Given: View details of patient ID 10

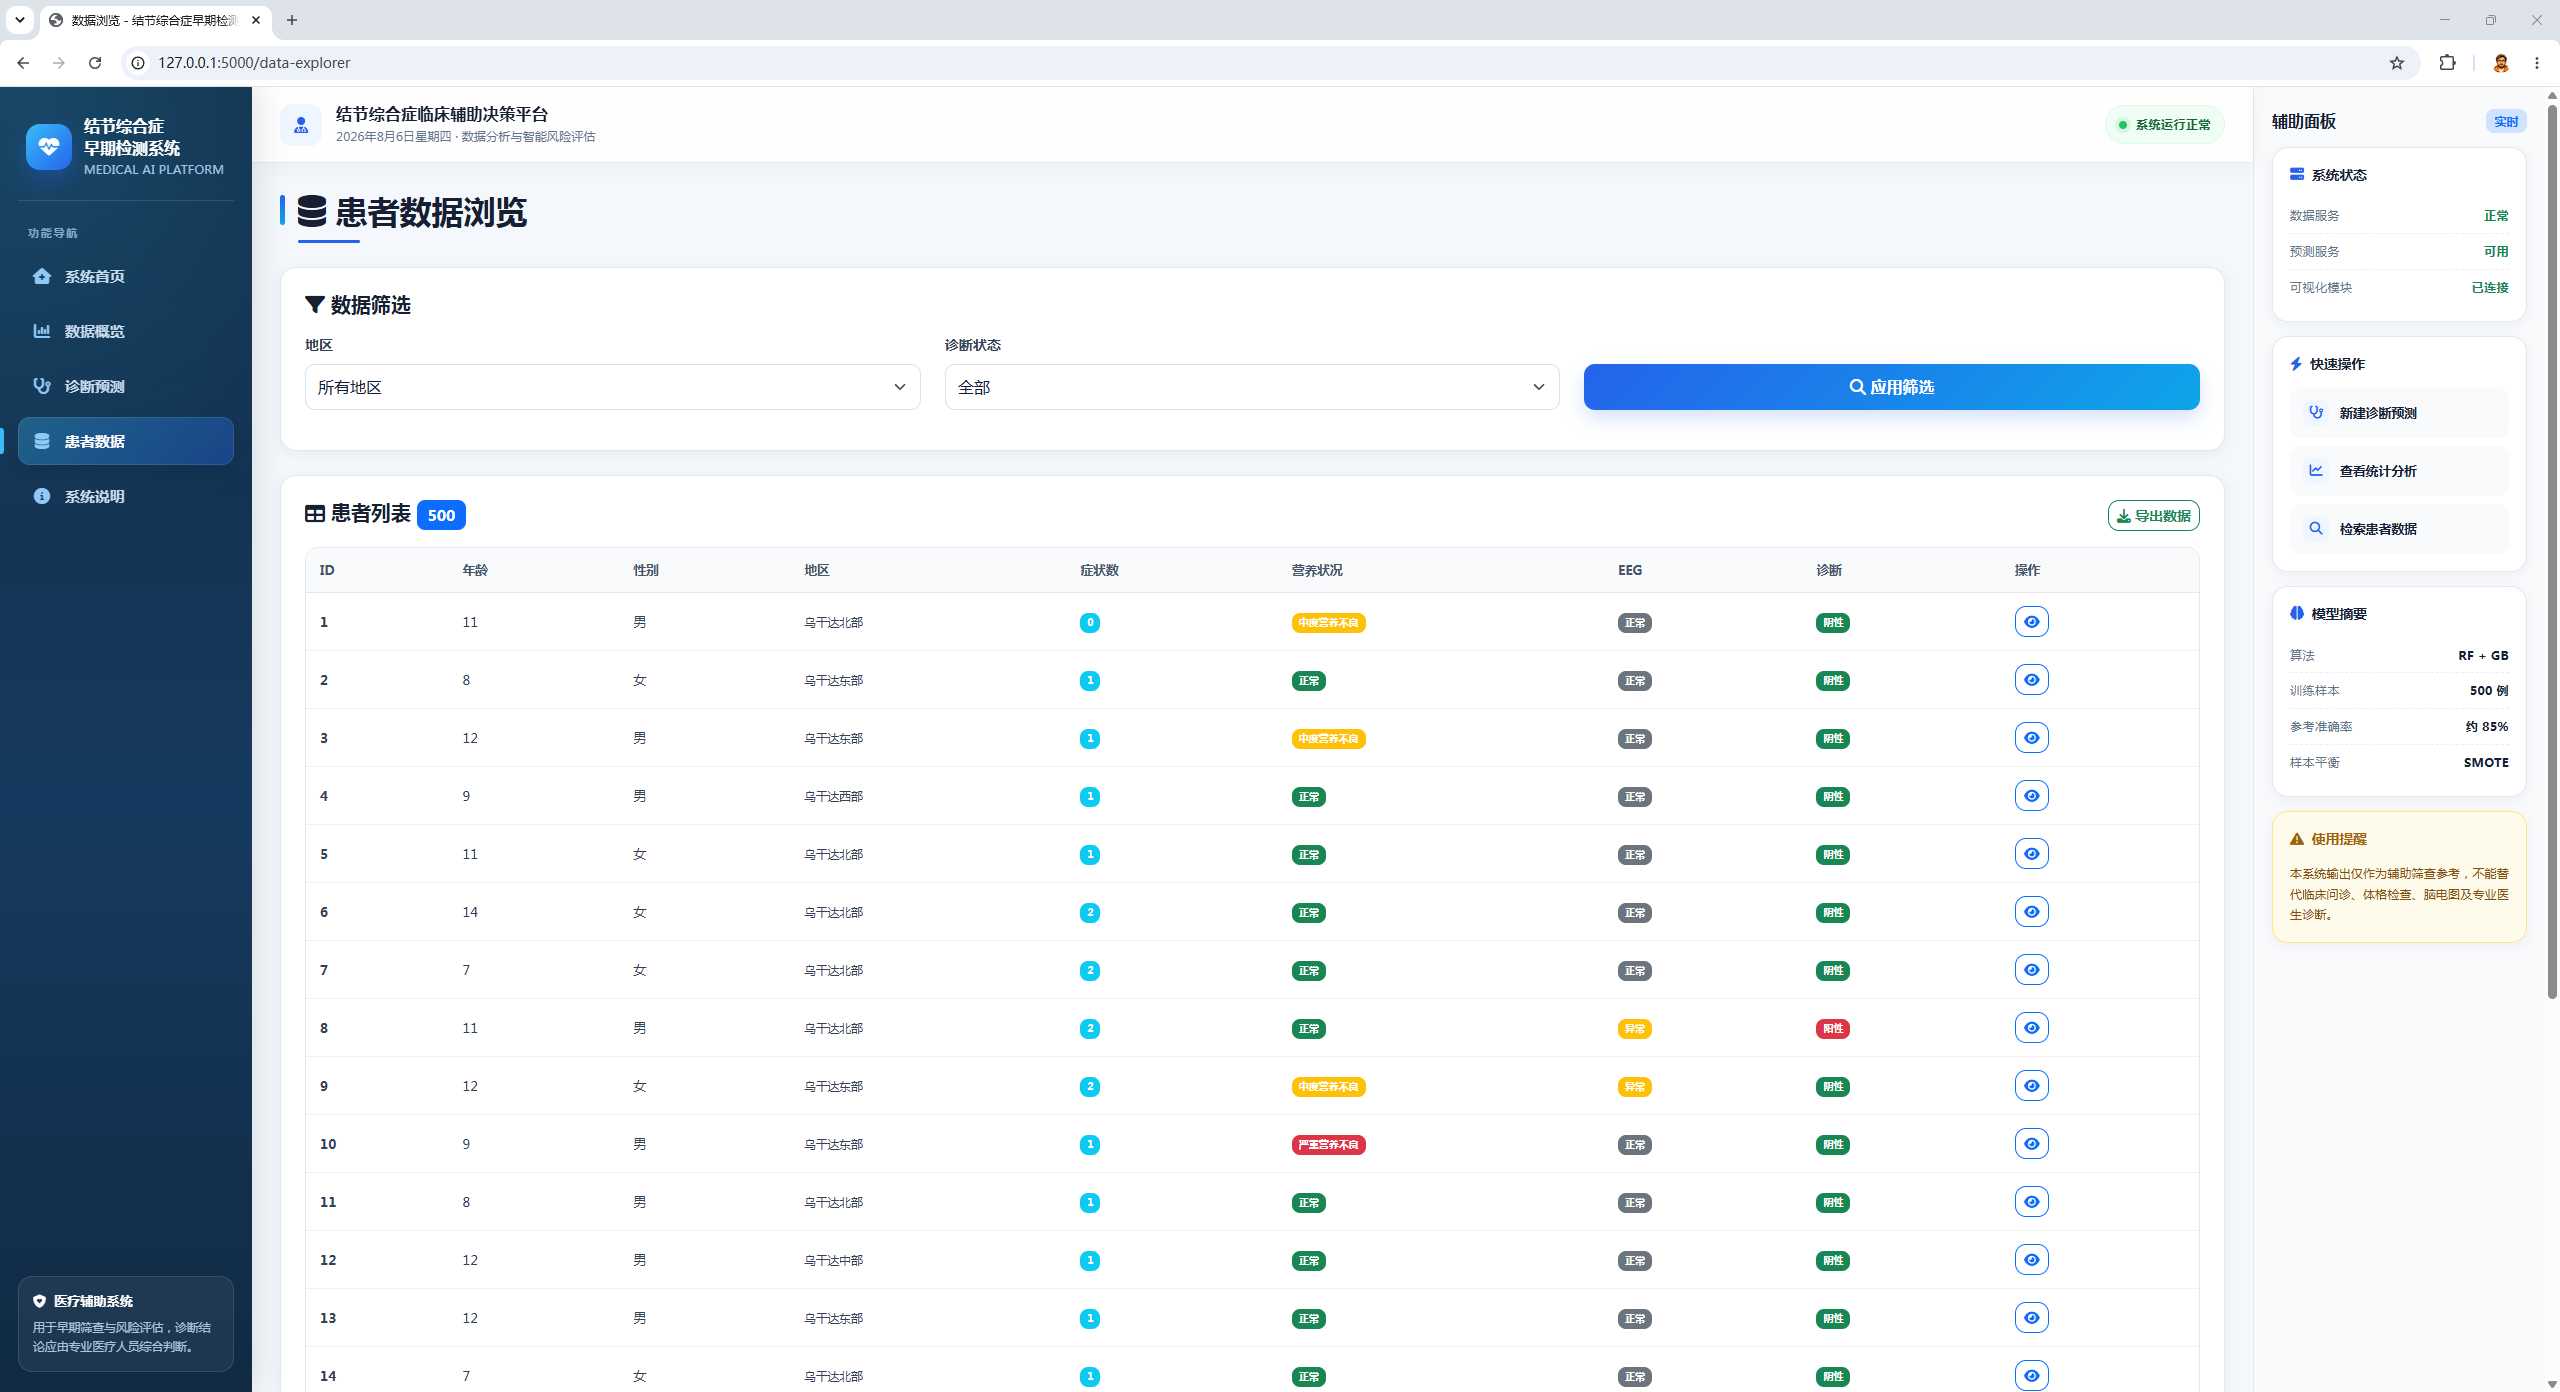Looking at the screenshot, I should [x=2031, y=1144].
